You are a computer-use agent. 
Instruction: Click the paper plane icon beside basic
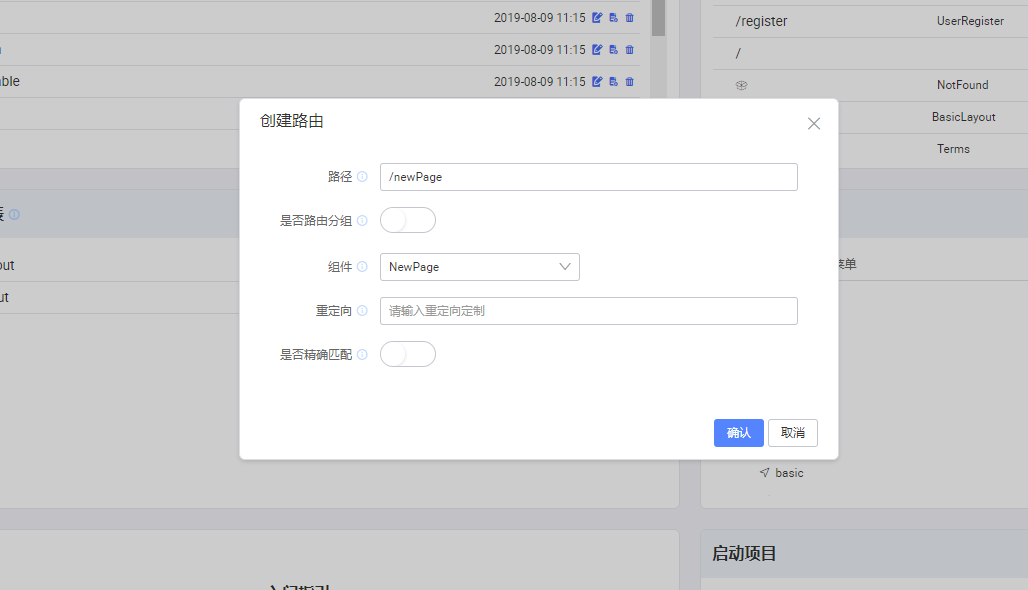pos(765,472)
